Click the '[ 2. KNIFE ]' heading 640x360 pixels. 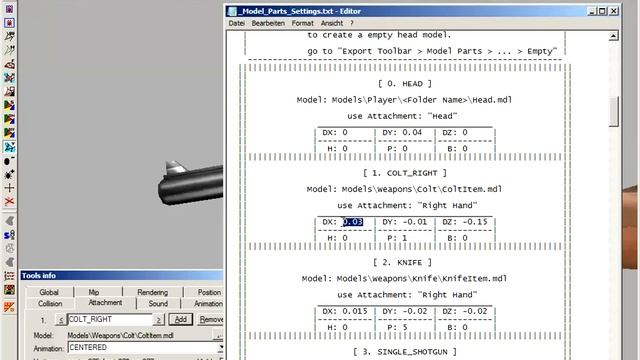pyautogui.click(x=402, y=262)
